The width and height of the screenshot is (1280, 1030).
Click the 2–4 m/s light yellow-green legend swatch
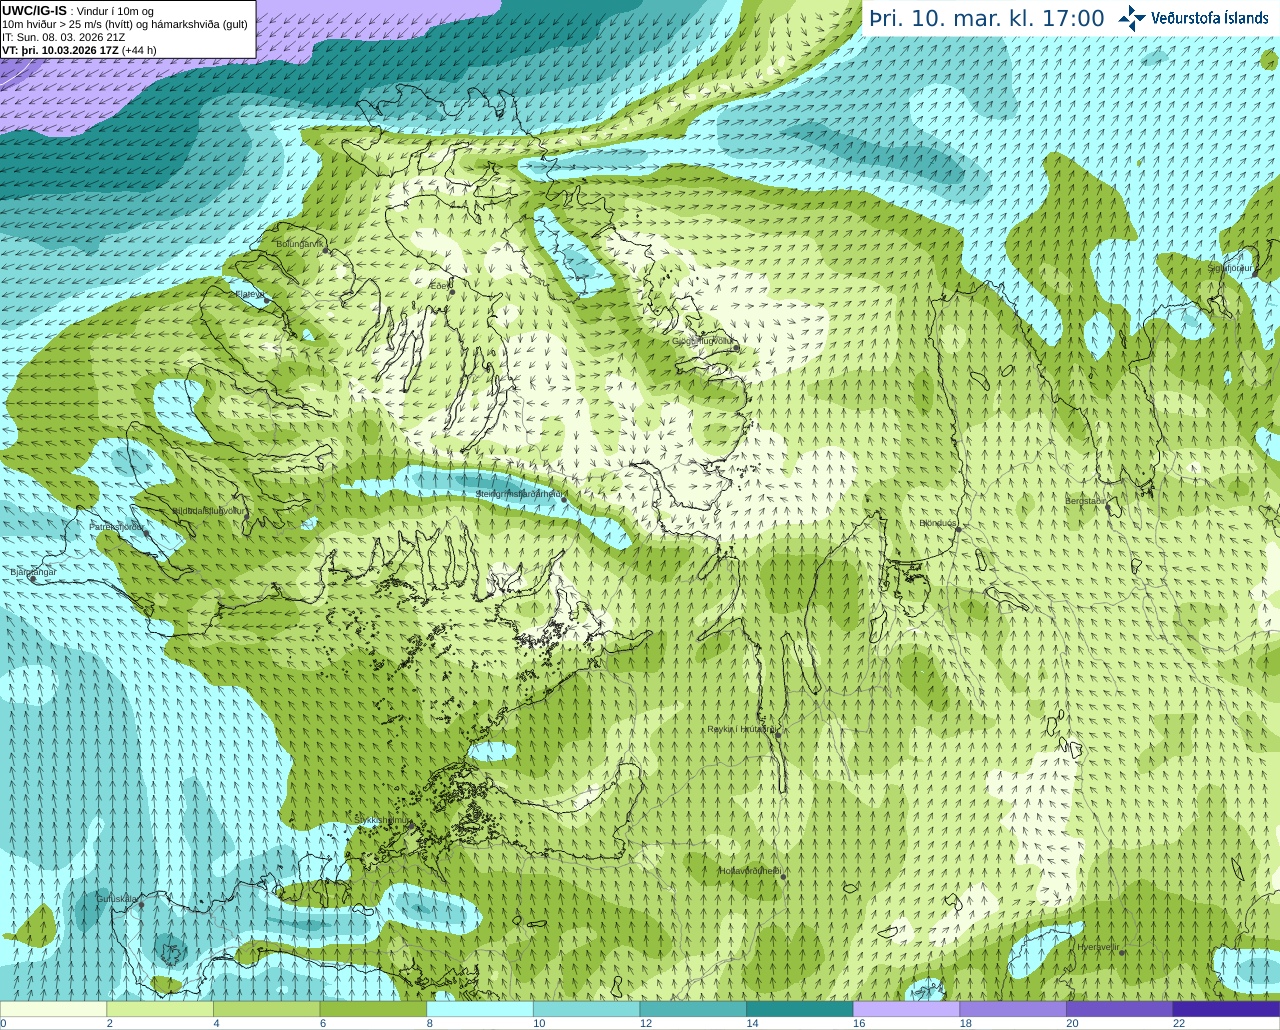tap(160, 1009)
